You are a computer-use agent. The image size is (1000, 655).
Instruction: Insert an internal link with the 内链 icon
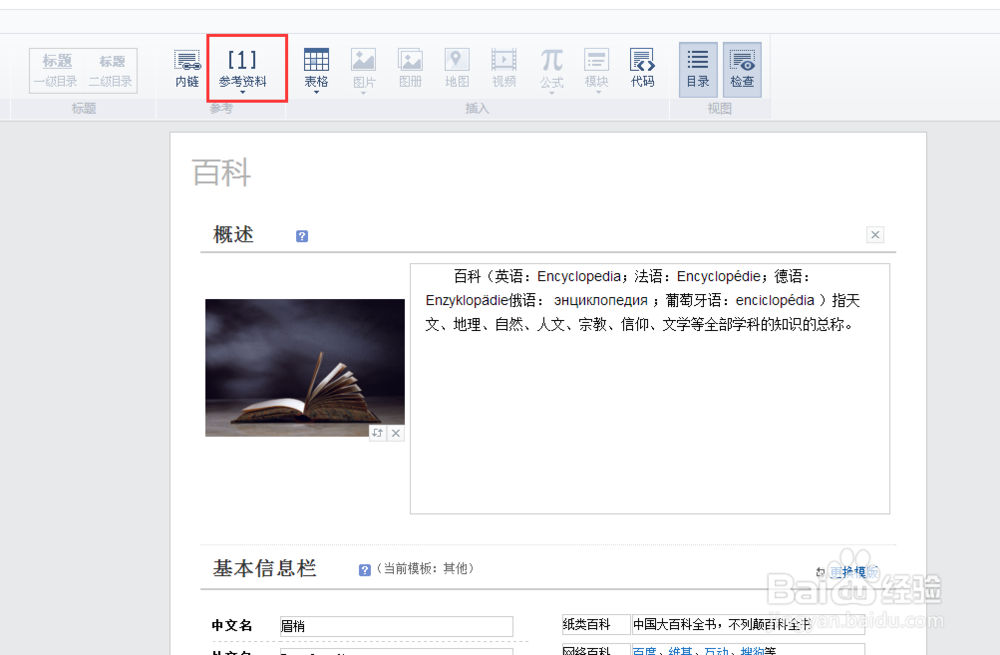point(187,68)
